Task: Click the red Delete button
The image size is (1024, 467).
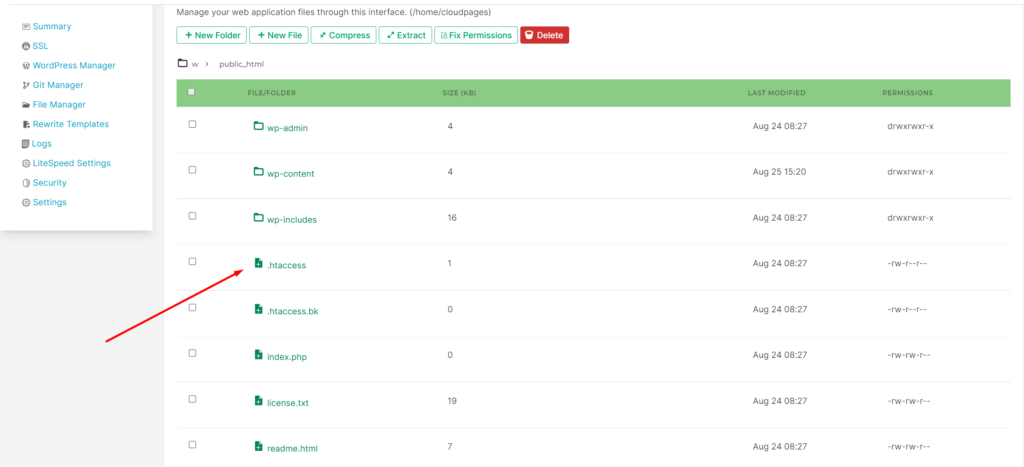Action: 545,35
